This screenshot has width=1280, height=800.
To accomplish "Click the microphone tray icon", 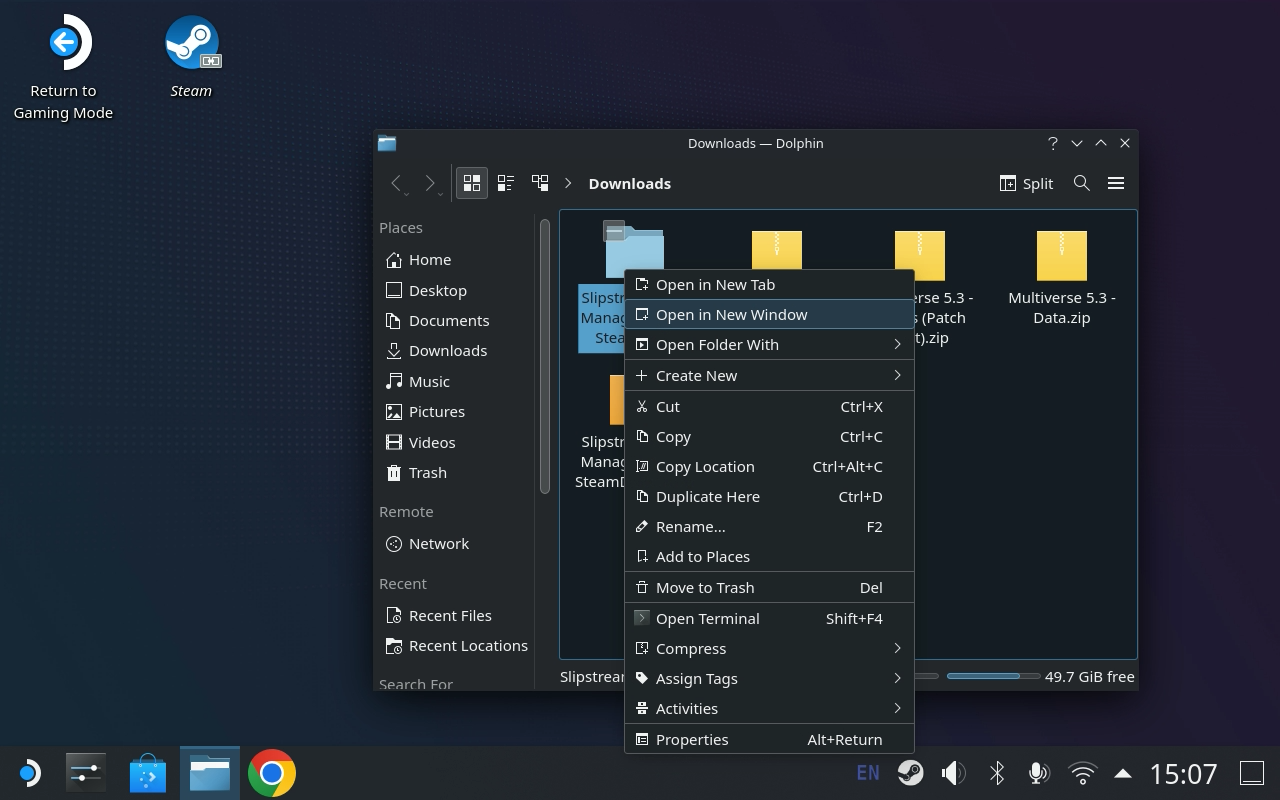I will tap(1039, 773).
